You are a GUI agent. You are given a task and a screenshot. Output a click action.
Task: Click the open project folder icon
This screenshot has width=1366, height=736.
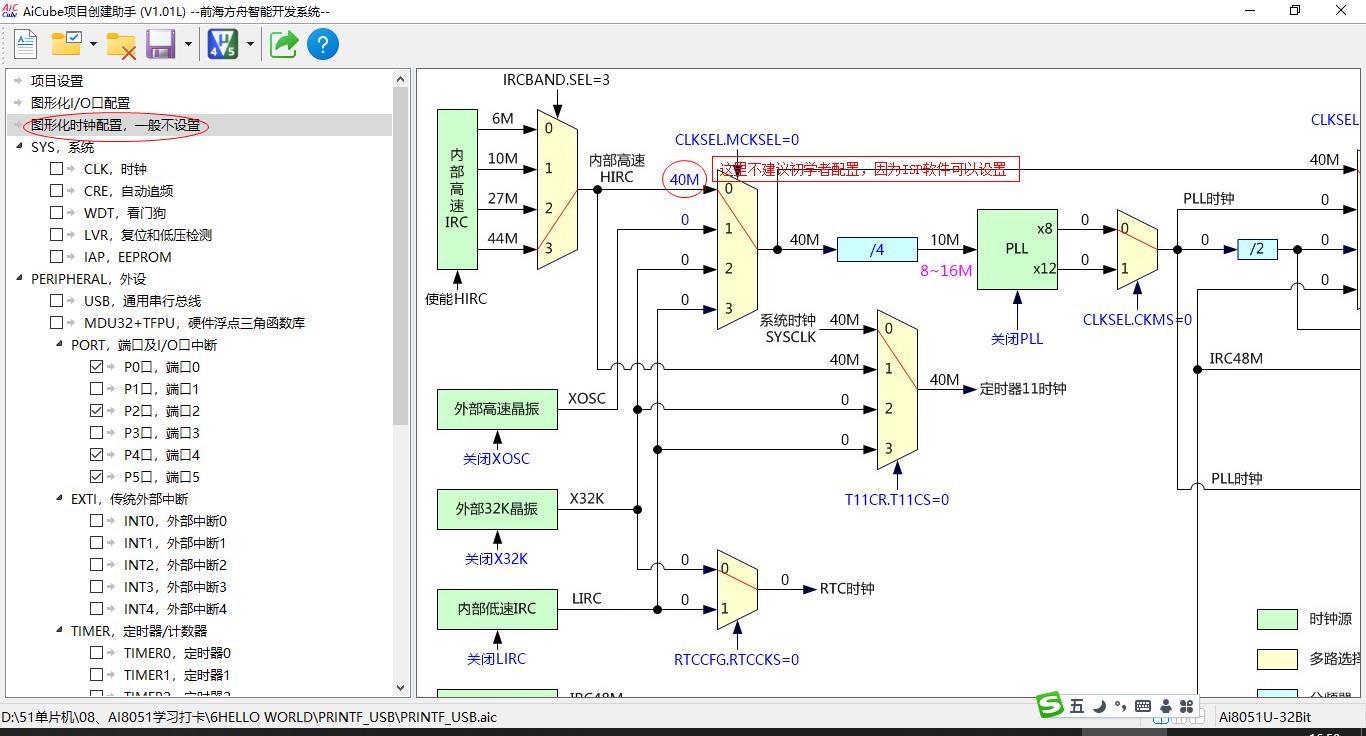click(67, 44)
